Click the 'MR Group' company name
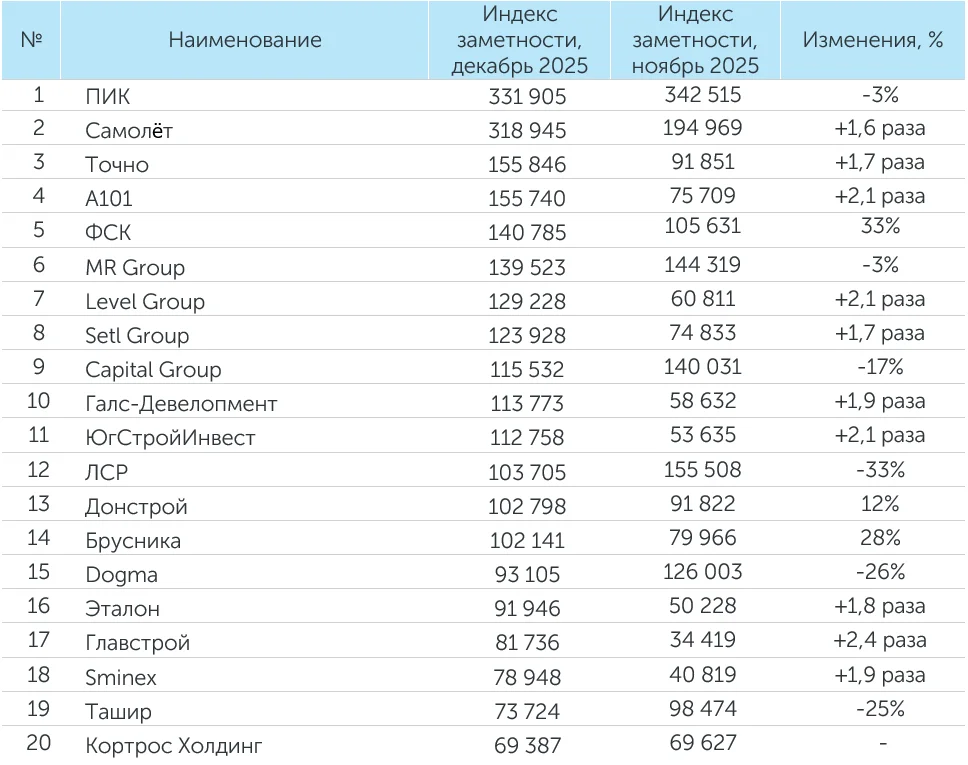Image resolution: width=968 pixels, height=765 pixels. click(135, 268)
